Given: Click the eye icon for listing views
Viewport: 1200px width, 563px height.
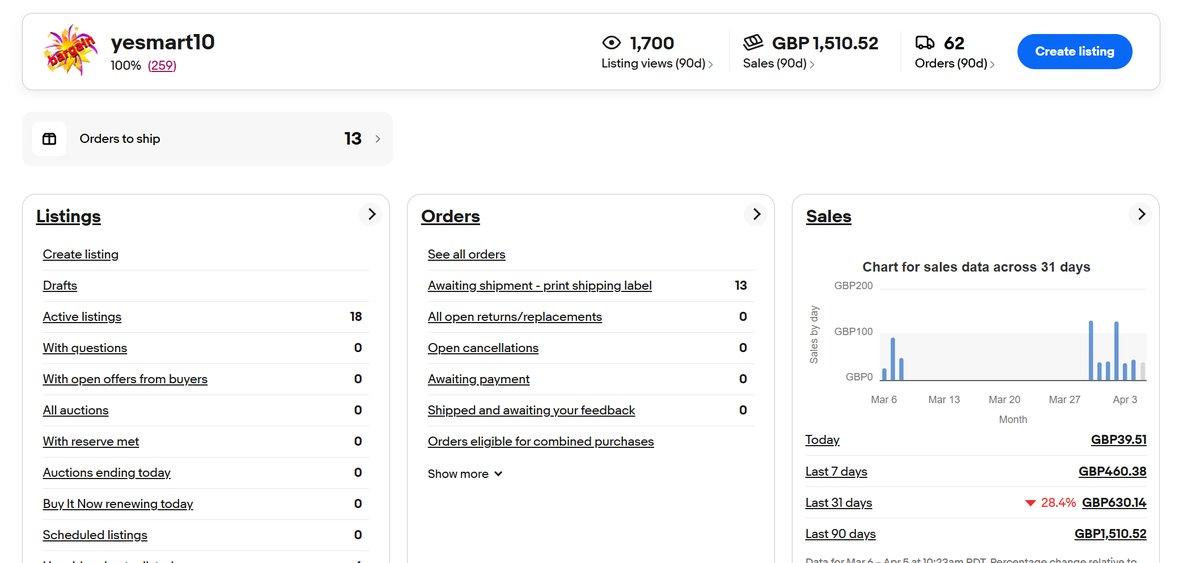Looking at the screenshot, I should pyautogui.click(x=611, y=43).
